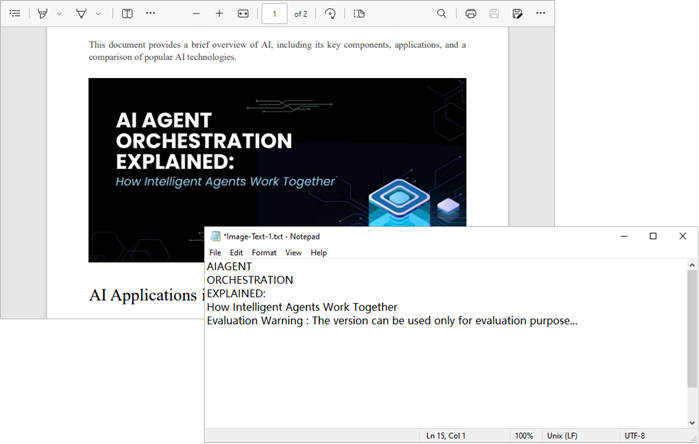Image resolution: width=699 pixels, height=444 pixels.
Task: Click the 'EXPLAINED:' line in Notepad
Action: point(236,293)
